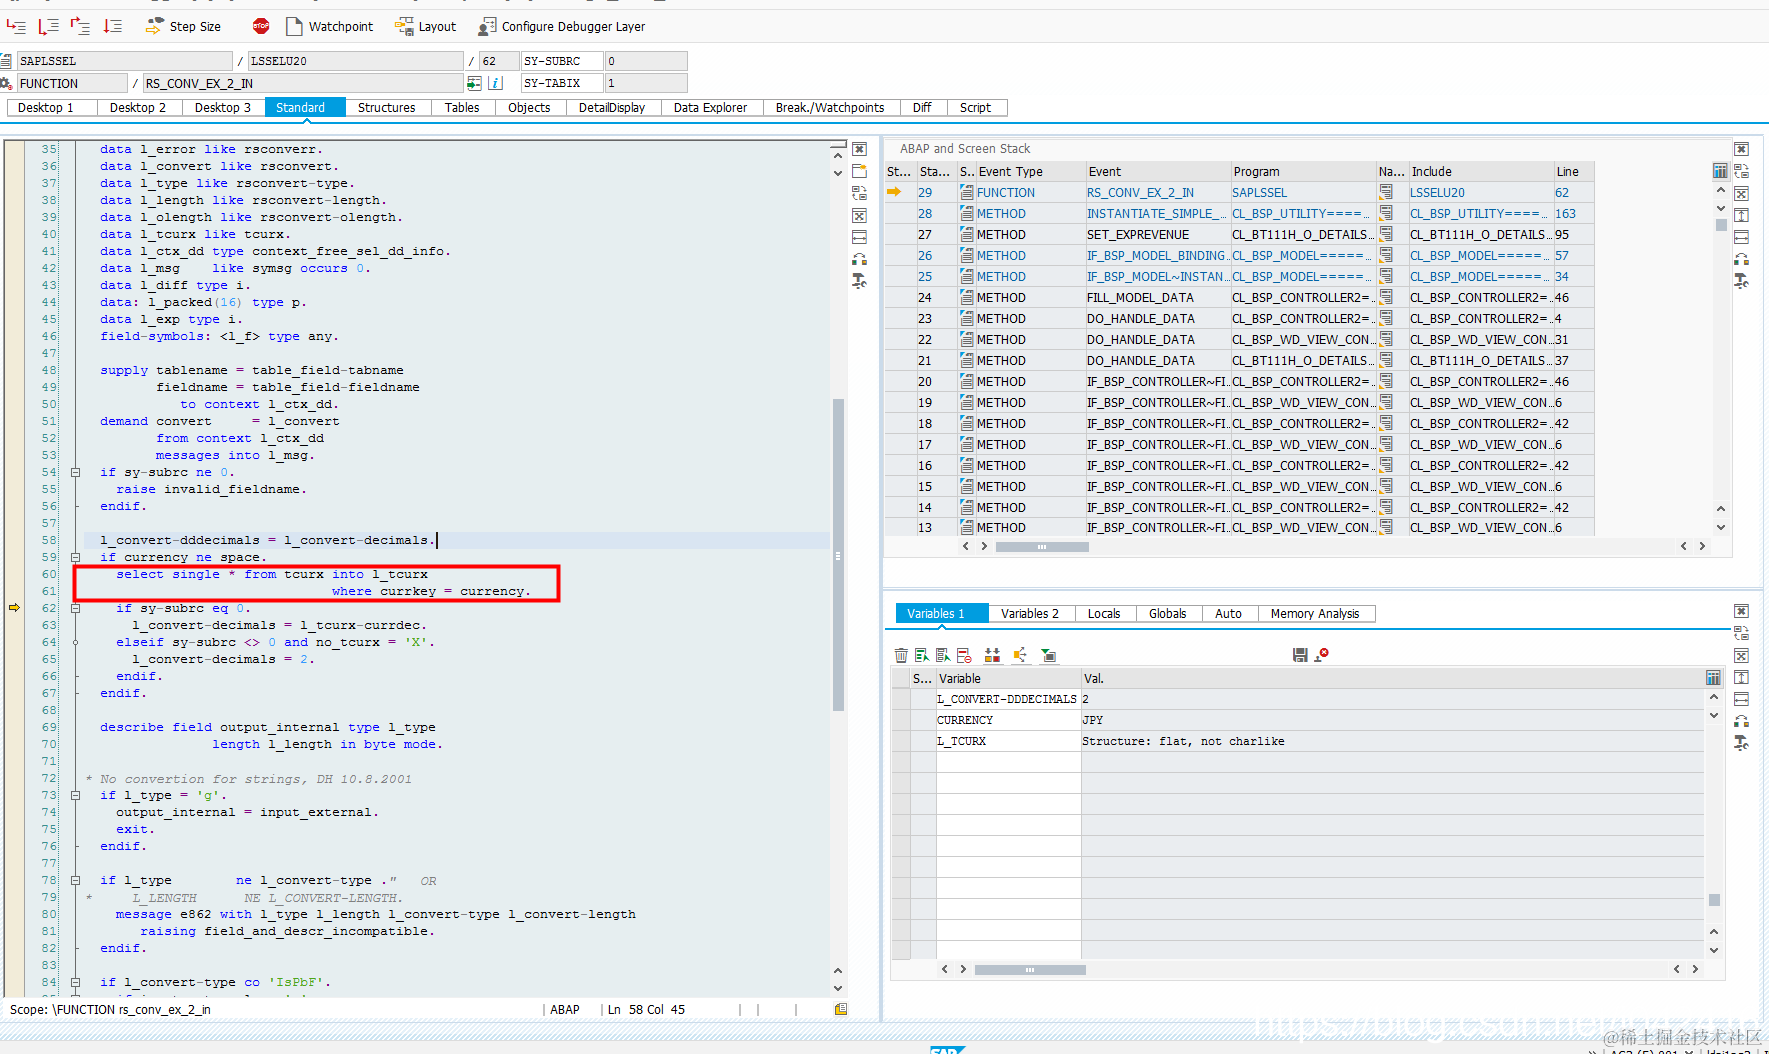Open the Script tab
Image resolution: width=1769 pixels, height=1054 pixels.
[975, 107]
